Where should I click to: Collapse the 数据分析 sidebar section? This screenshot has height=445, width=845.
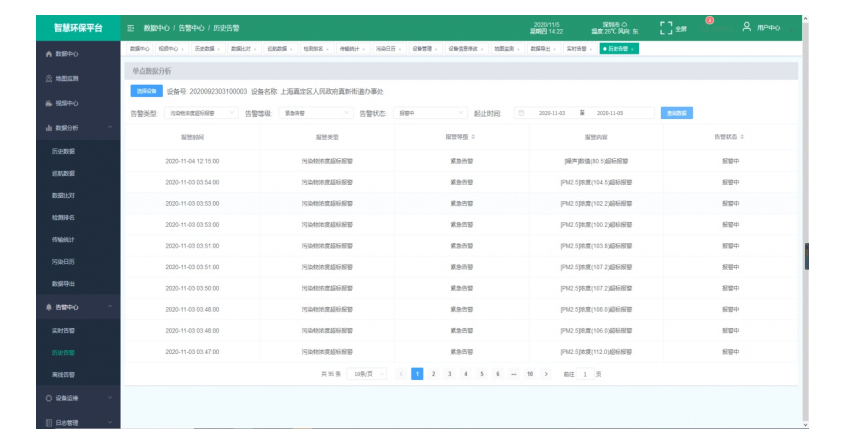pyautogui.click(x=109, y=128)
